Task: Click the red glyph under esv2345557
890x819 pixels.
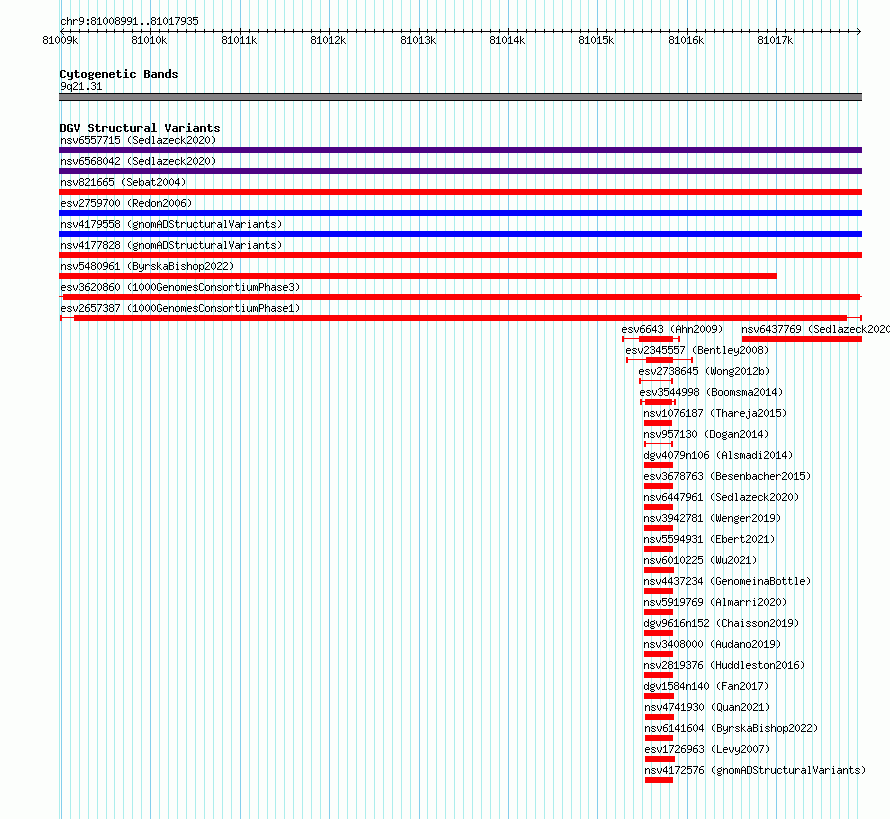Action: 660,360
